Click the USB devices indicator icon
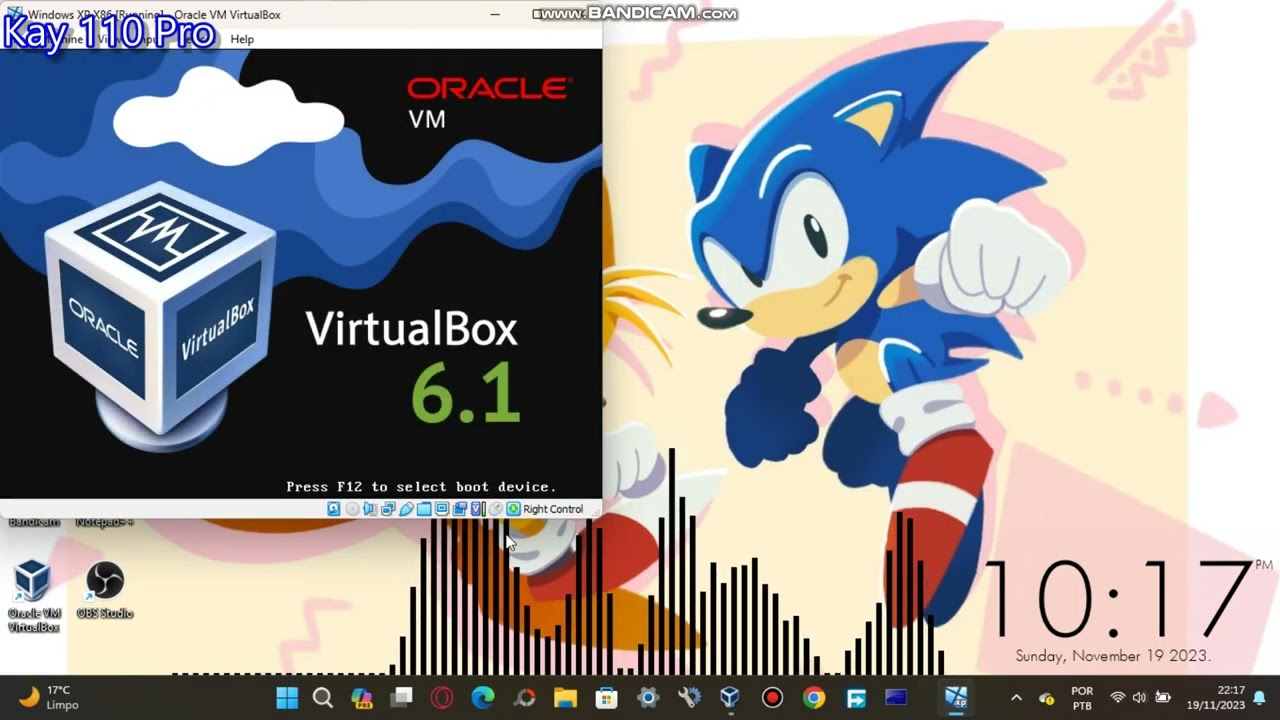1280x720 pixels. pyautogui.click(x=406, y=509)
